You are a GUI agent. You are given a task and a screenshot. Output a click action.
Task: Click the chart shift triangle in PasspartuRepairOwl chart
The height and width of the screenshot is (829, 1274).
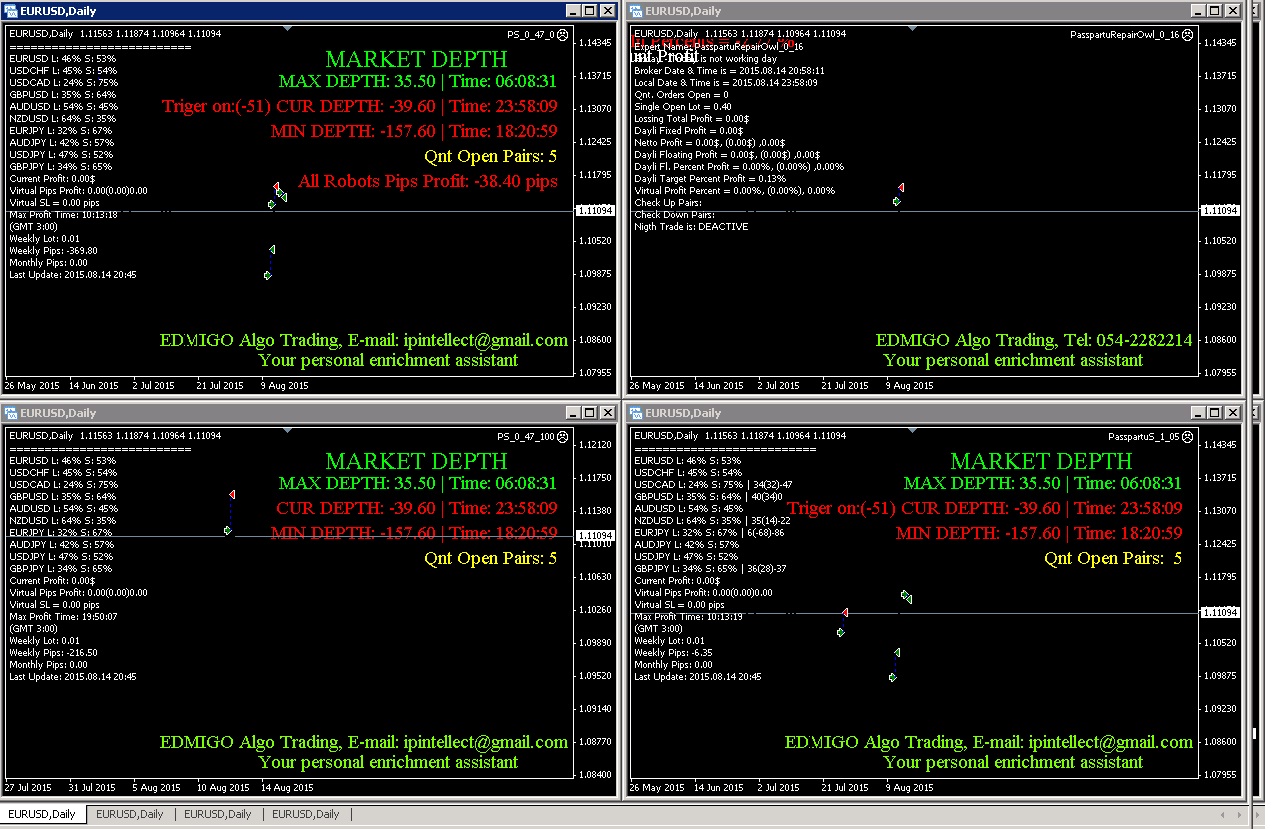coord(912,28)
